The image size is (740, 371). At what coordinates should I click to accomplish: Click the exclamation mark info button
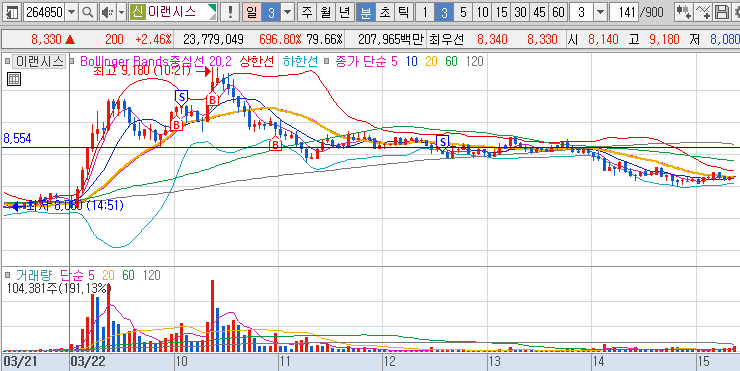(x=230, y=12)
